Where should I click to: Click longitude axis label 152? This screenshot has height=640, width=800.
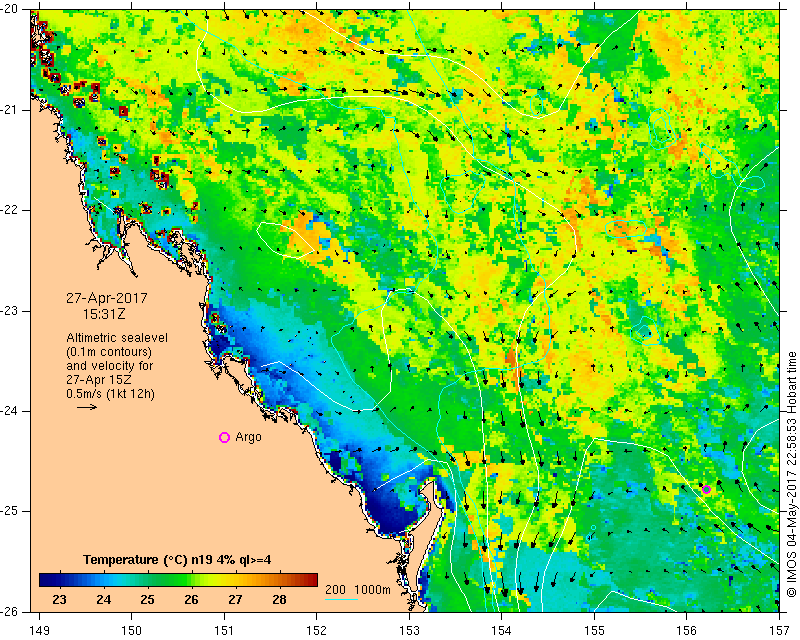317,630
